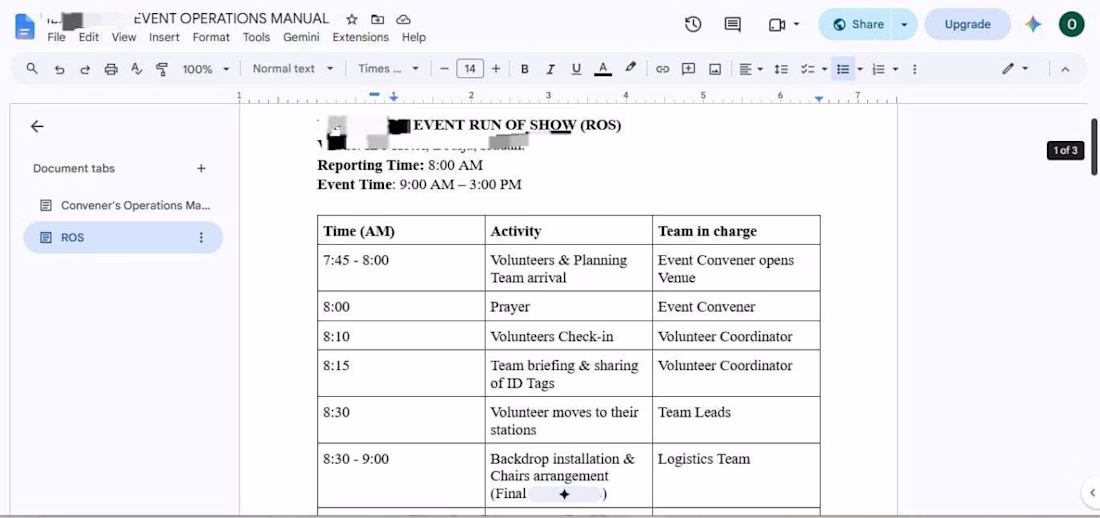This screenshot has height=518, width=1100.
Task: Select the ROS document tab
Action: pyautogui.click(x=123, y=237)
